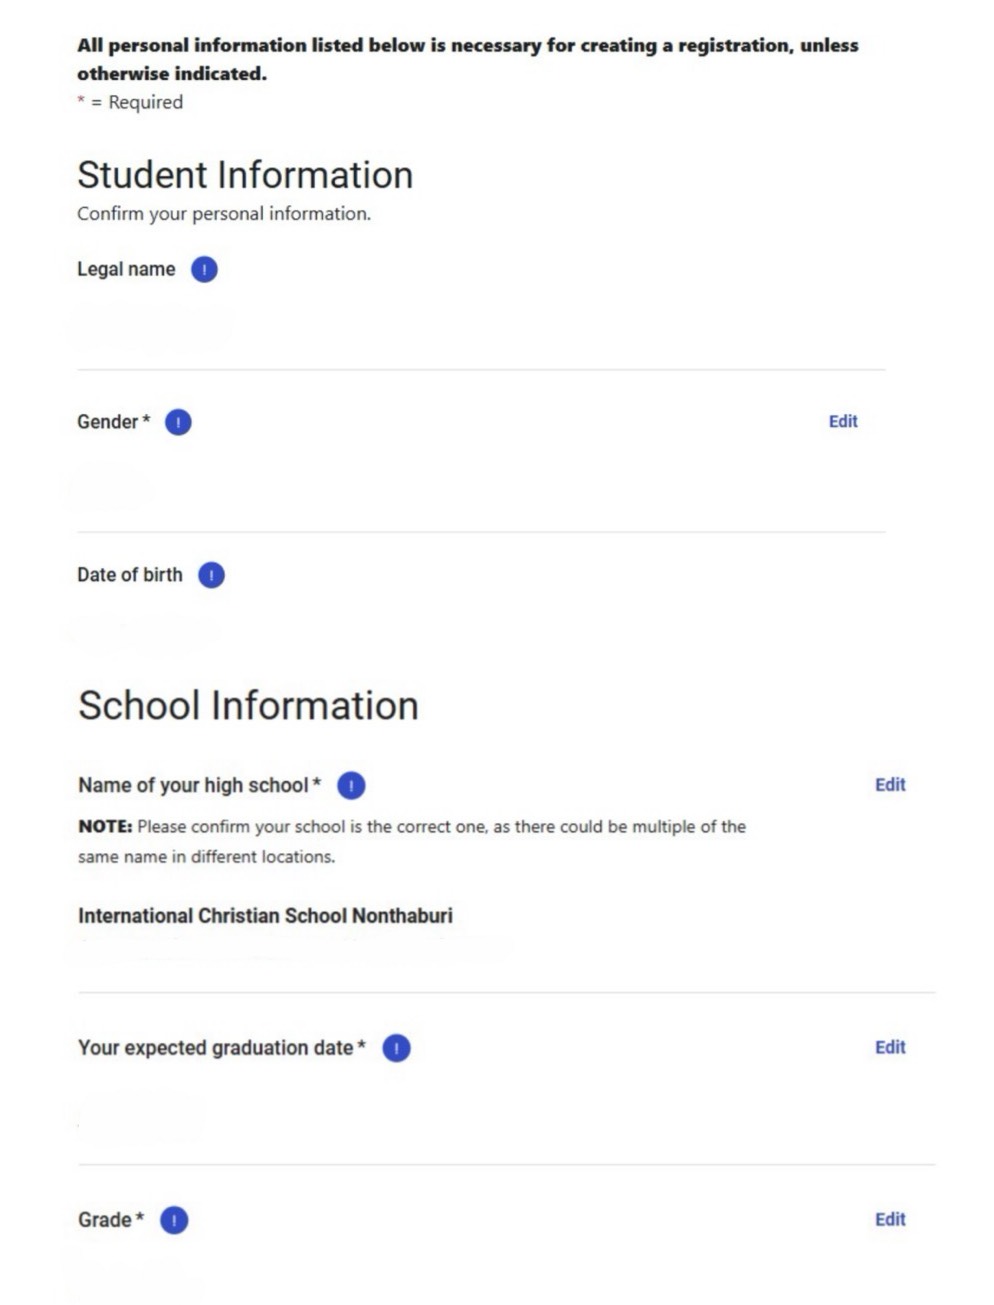Edit the high school name
The height and width of the screenshot is (1305, 994).
(x=889, y=785)
